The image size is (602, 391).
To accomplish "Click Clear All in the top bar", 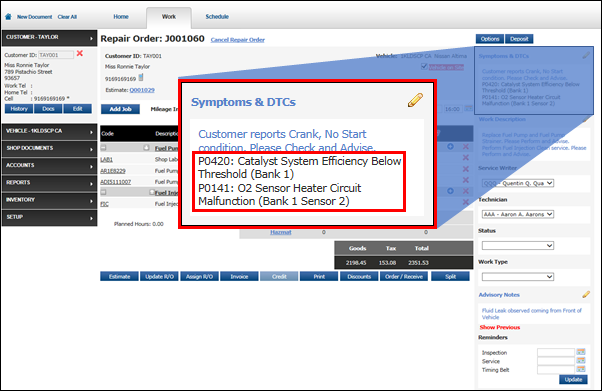I will click(x=67, y=17).
